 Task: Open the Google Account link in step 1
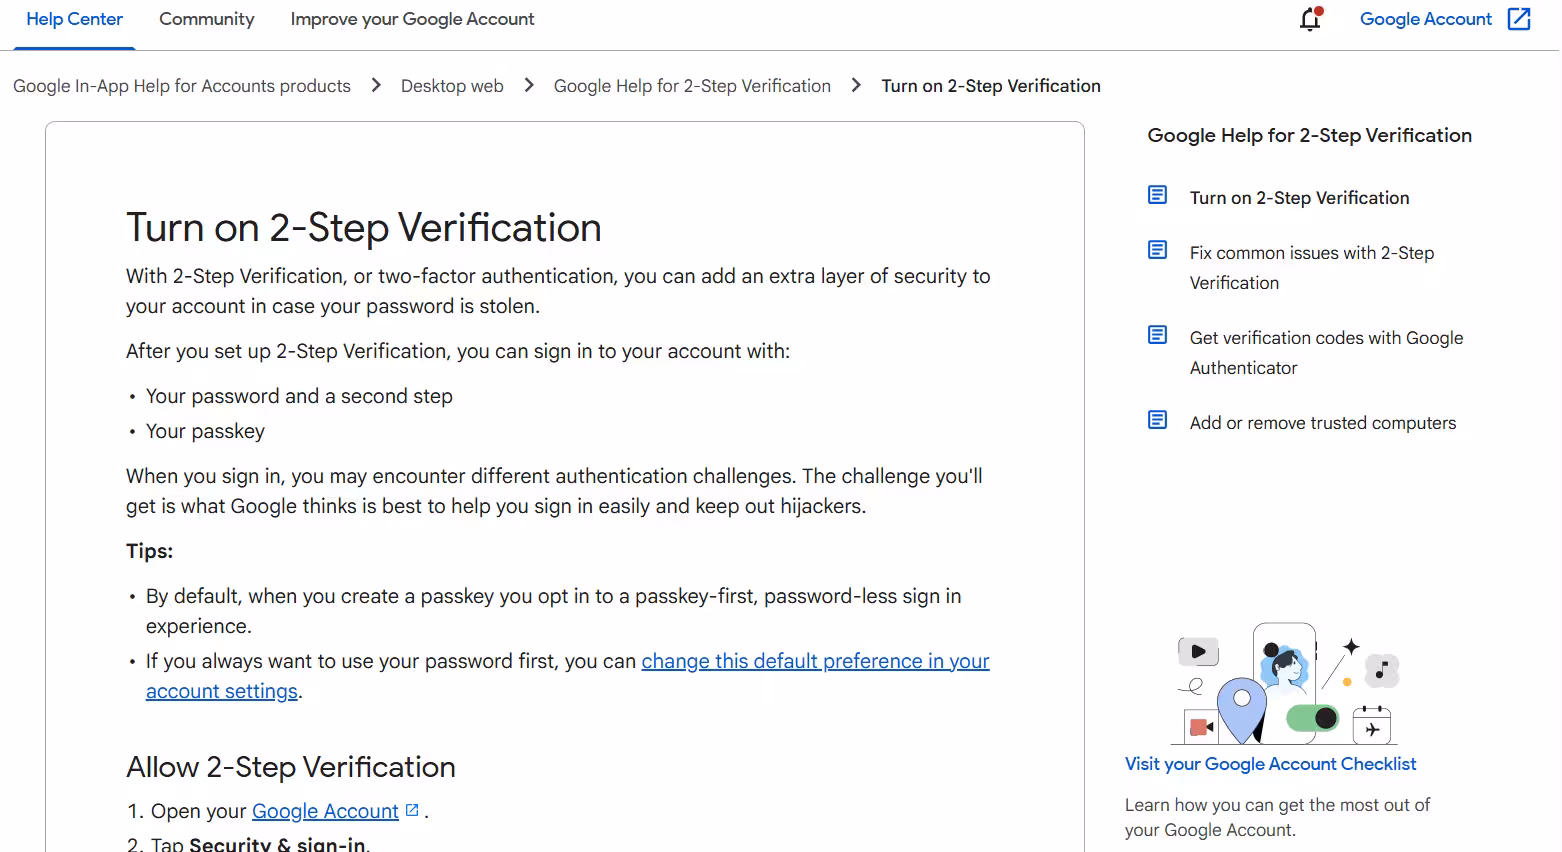pos(325,811)
